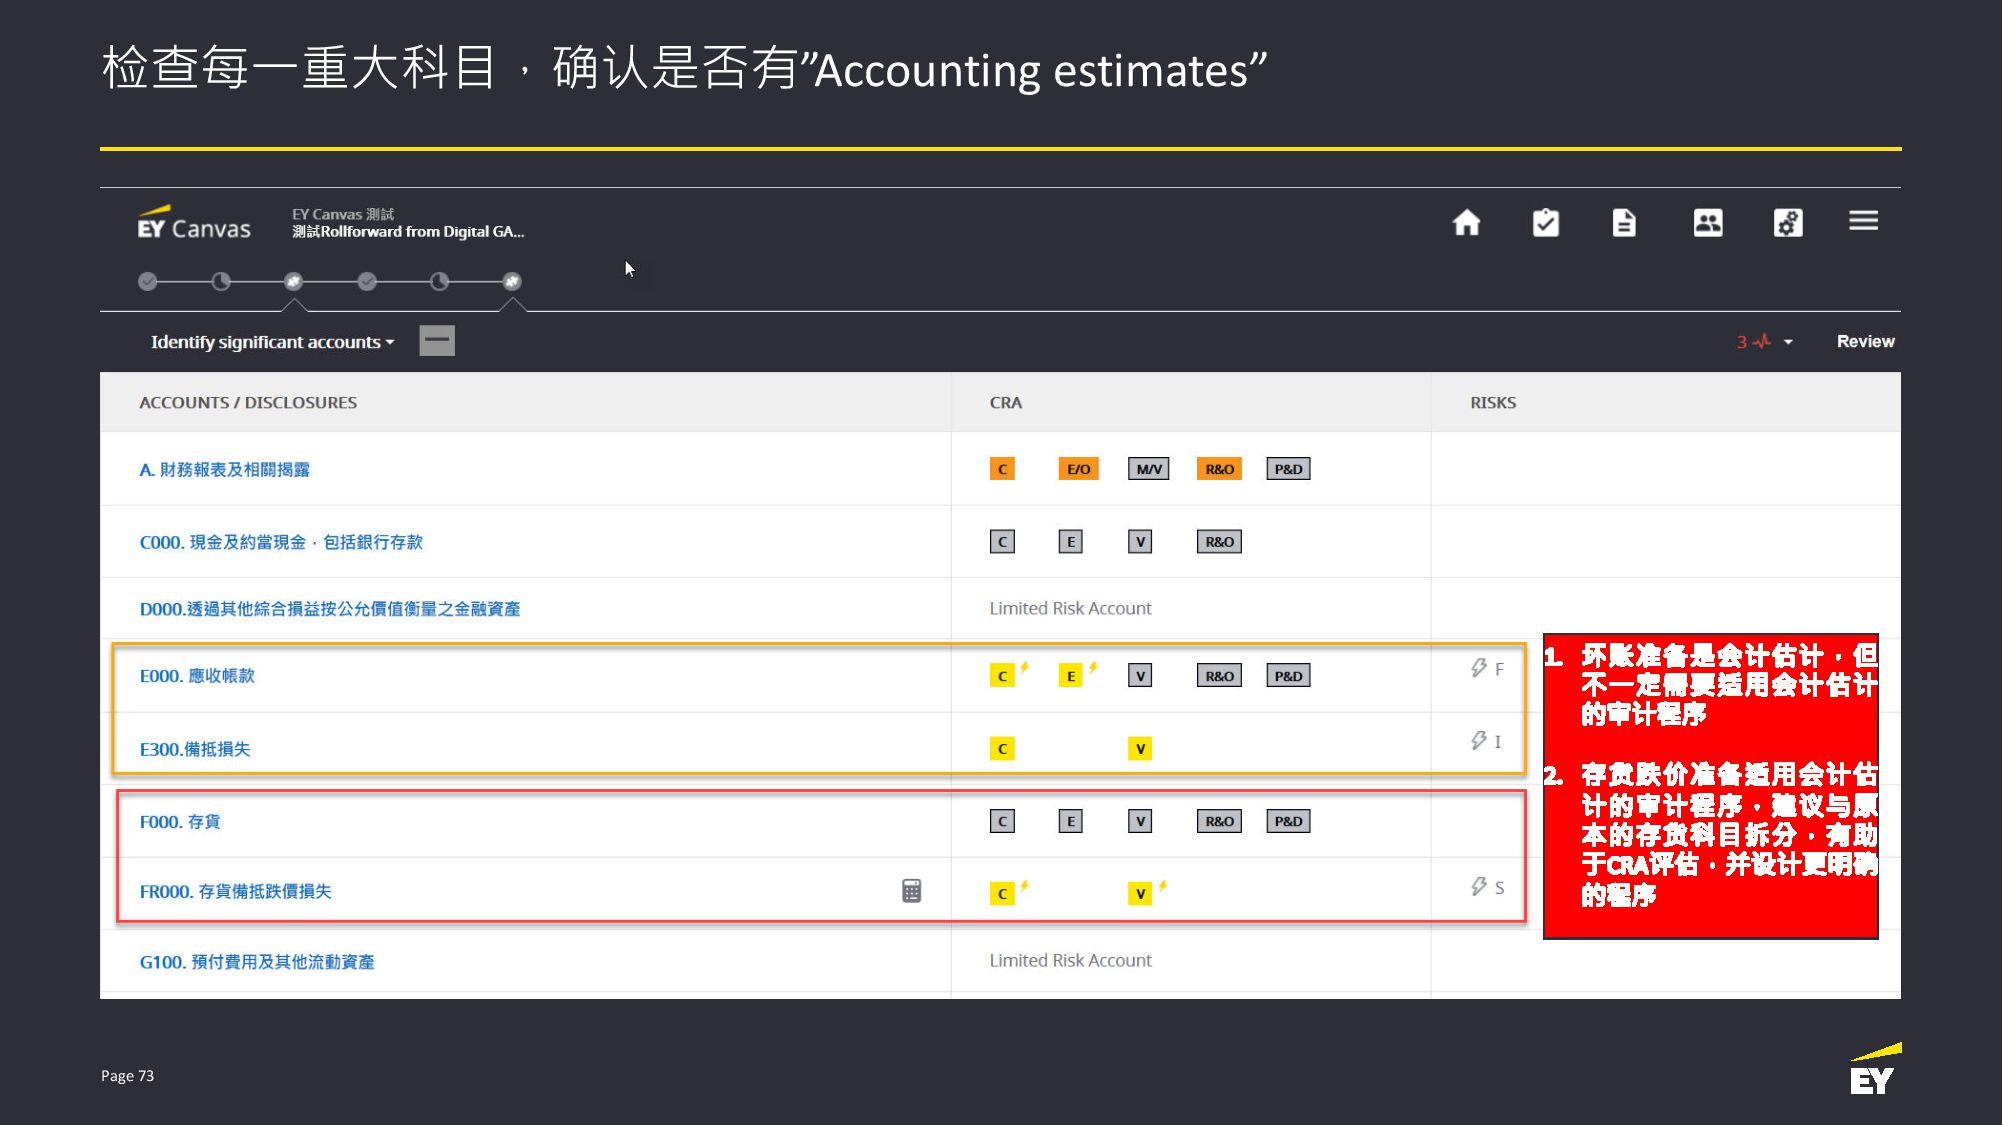This screenshot has height=1125, width=2002.
Task: Open E000 應收帳款 account link
Action: pos(197,676)
